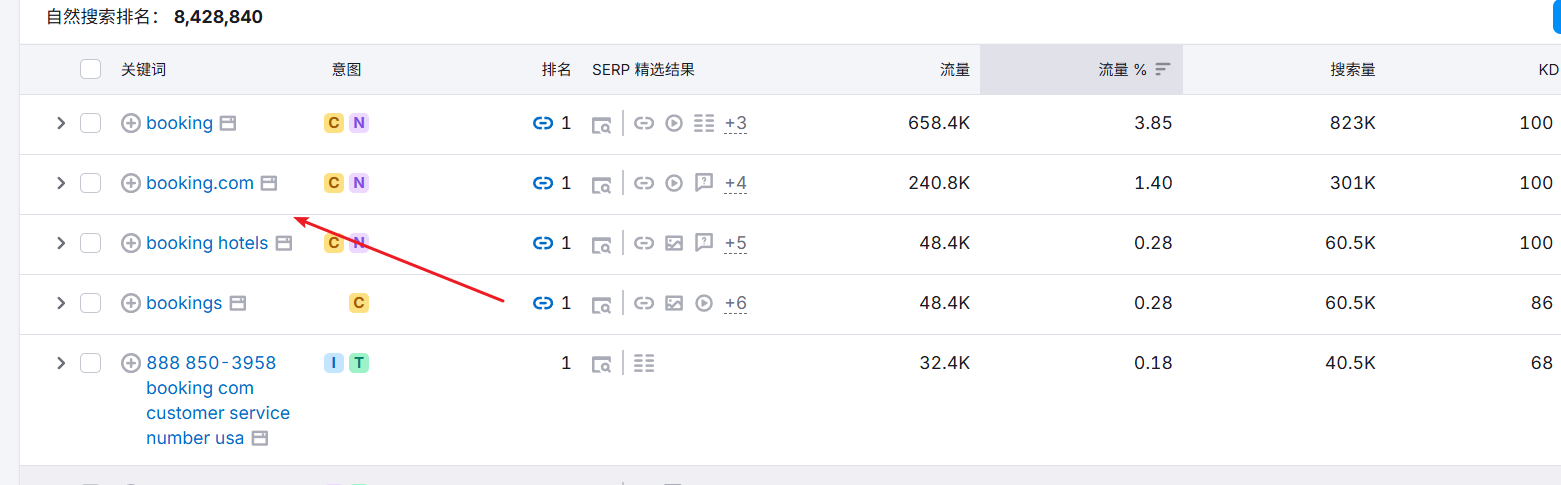Tick the select-all checkbox in table header
This screenshot has width=1561, height=485.
tap(90, 69)
